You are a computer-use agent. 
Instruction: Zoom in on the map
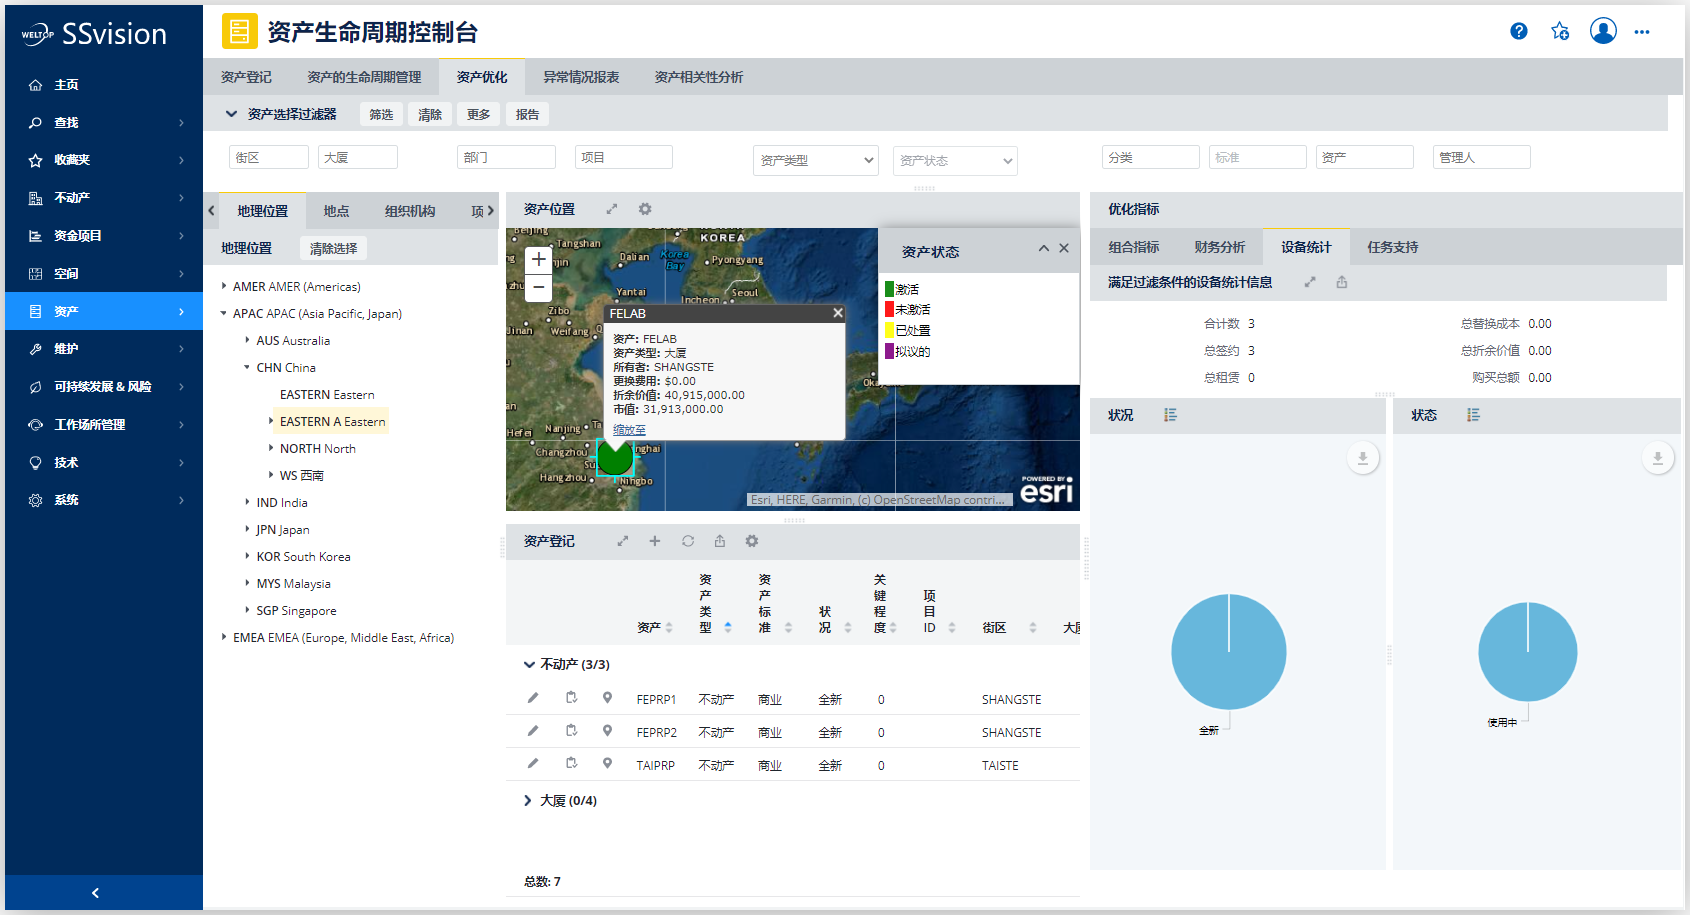[x=538, y=259]
